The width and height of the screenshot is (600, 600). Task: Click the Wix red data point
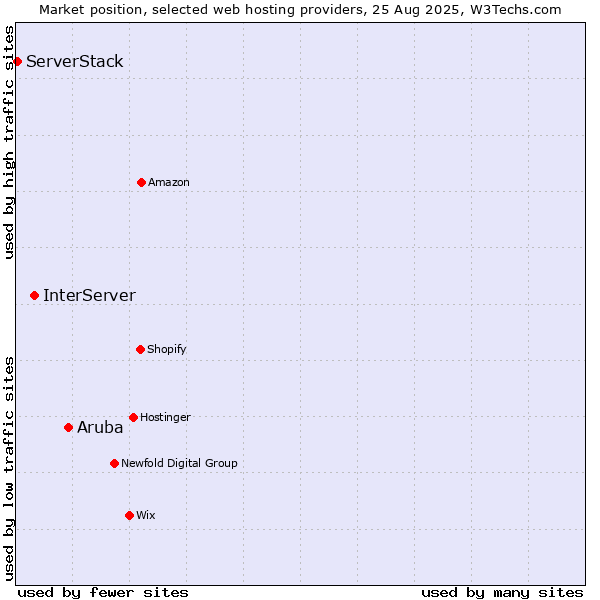(129, 516)
